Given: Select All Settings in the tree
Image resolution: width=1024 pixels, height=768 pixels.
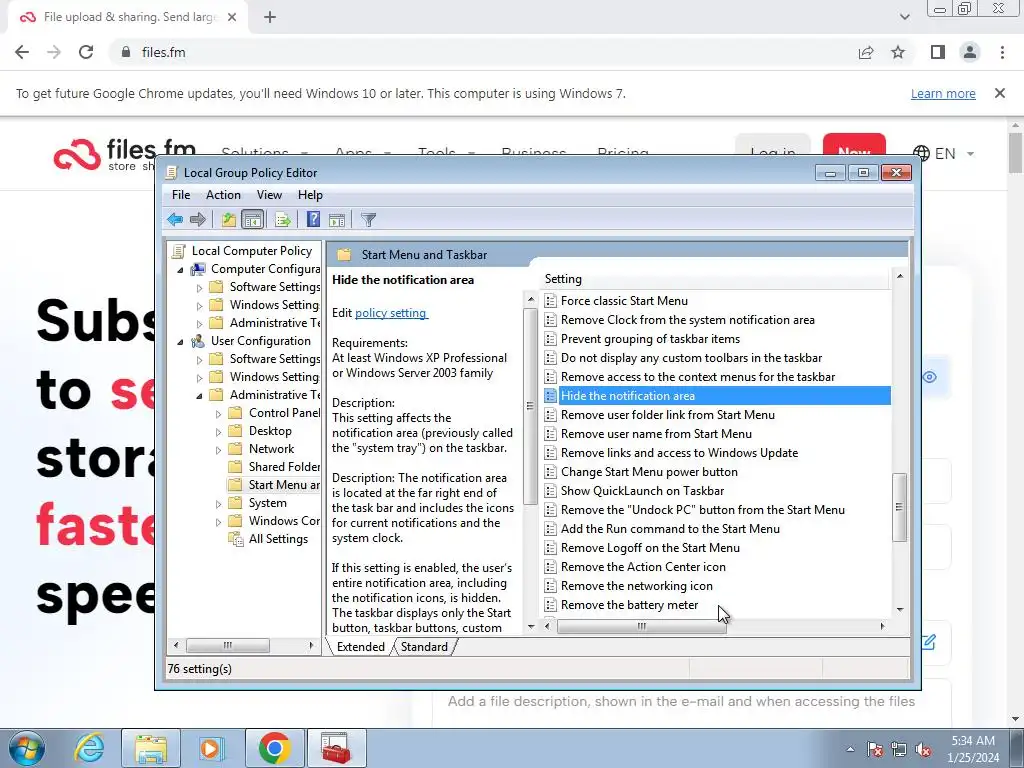Looking at the screenshot, I should pyautogui.click(x=278, y=539).
